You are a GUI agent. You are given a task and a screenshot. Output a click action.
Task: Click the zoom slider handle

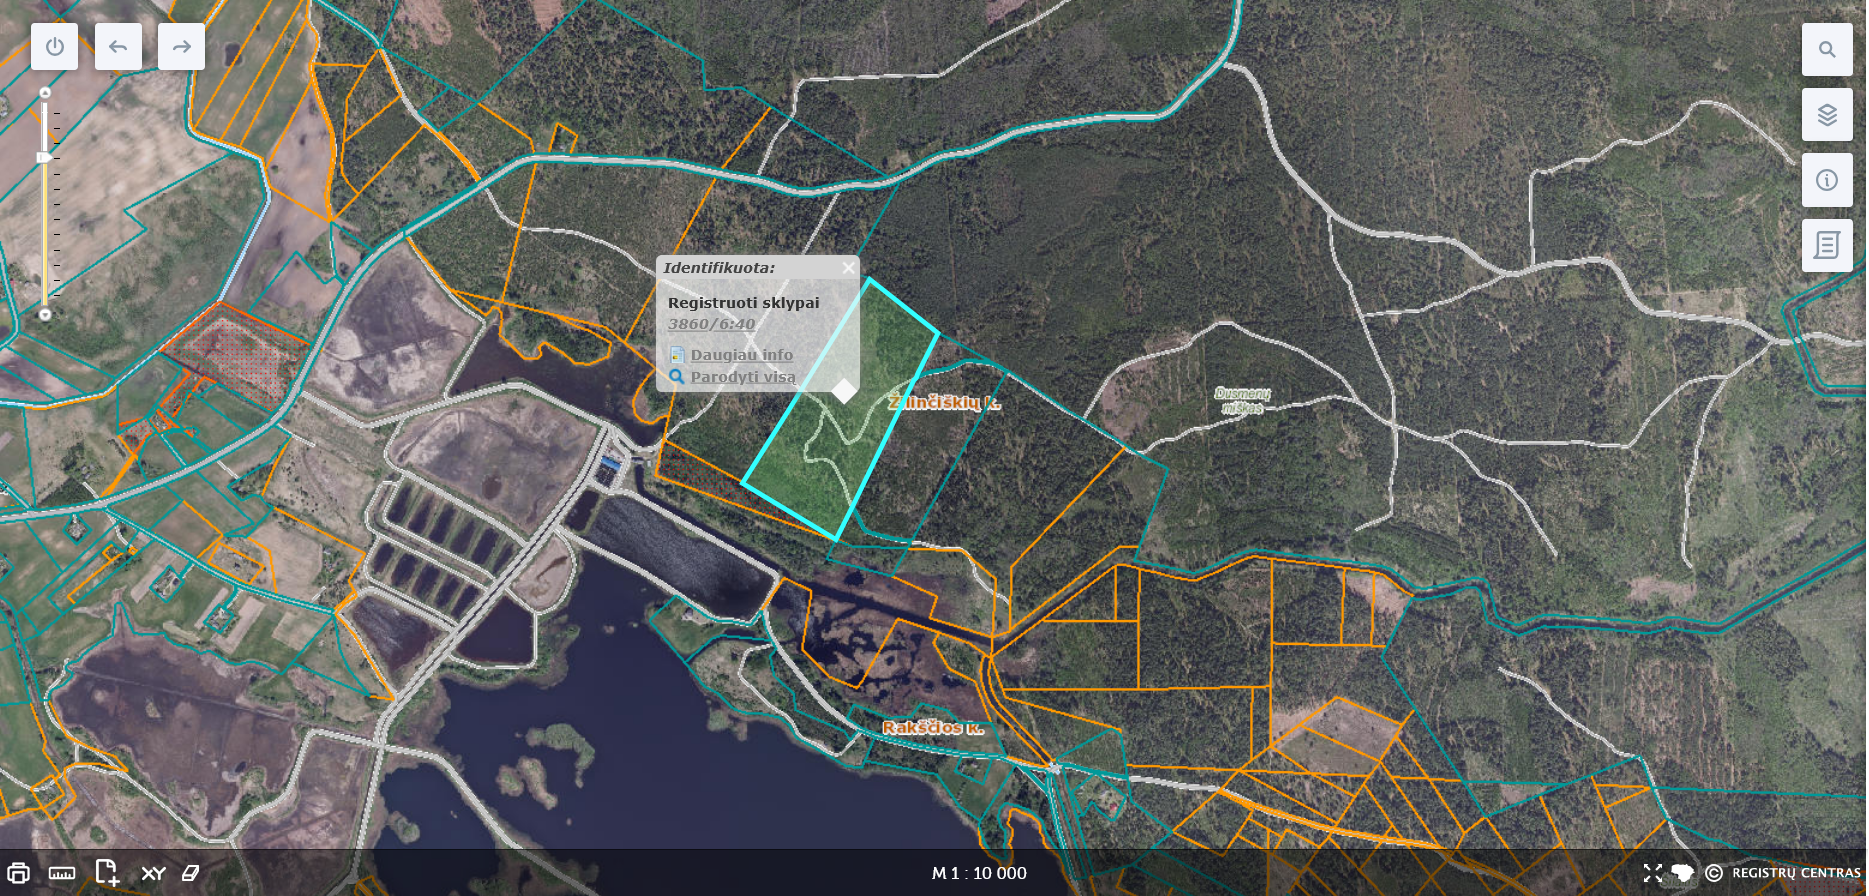coord(45,157)
